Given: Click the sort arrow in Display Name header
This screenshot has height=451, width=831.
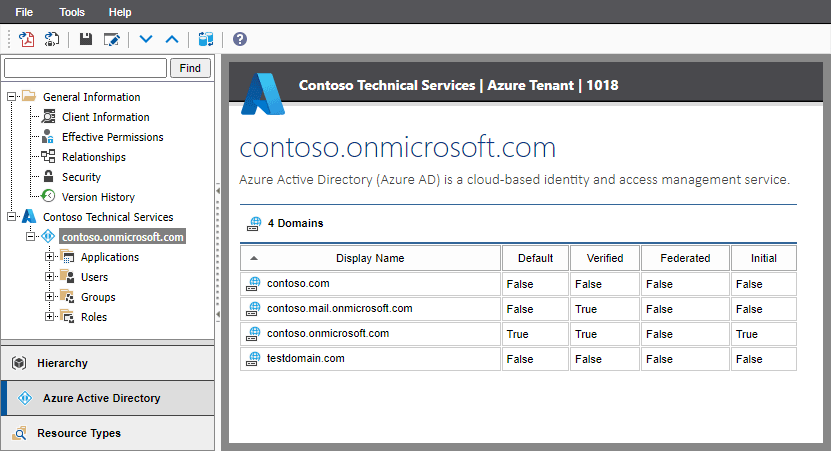Looking at the screenshot, I should [x=254, y=259].
